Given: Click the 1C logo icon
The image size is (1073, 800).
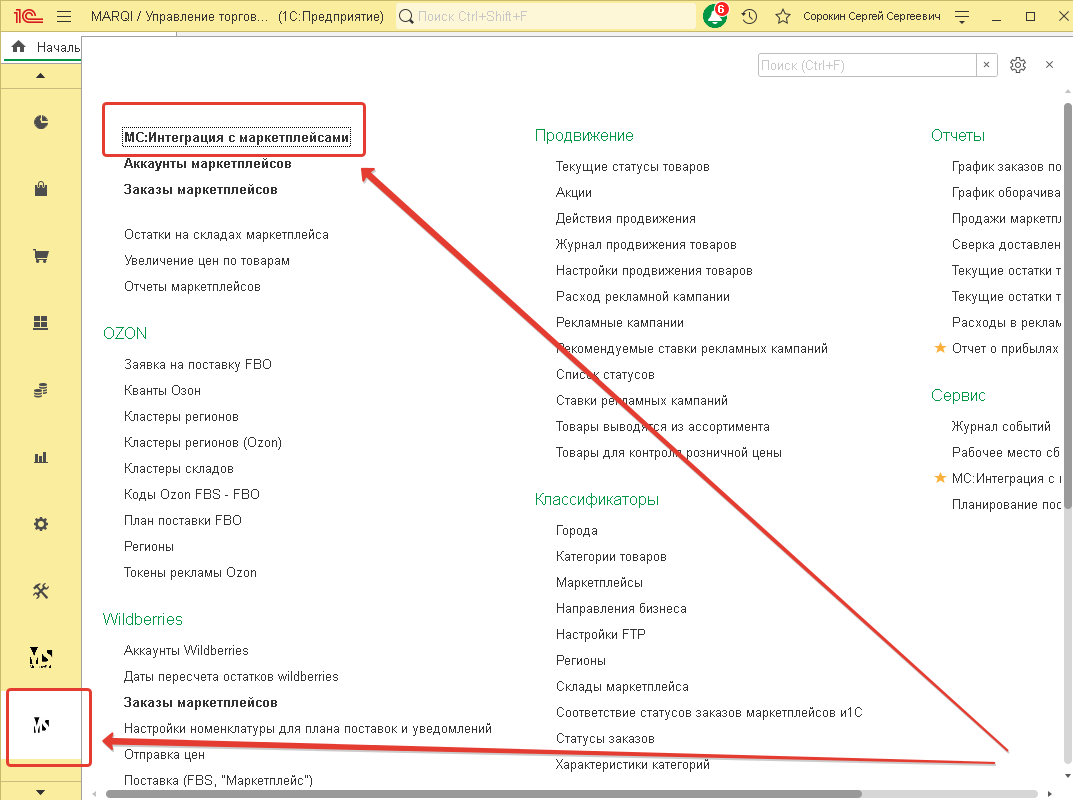Looking at the screenshot, I should point(27,16).
